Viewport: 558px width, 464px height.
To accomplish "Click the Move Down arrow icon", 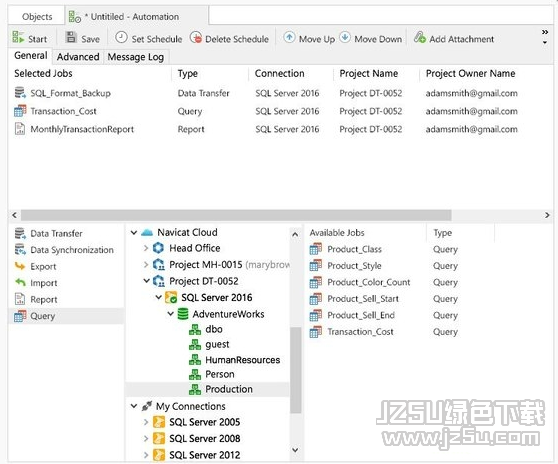I will [x=345, y=37].
